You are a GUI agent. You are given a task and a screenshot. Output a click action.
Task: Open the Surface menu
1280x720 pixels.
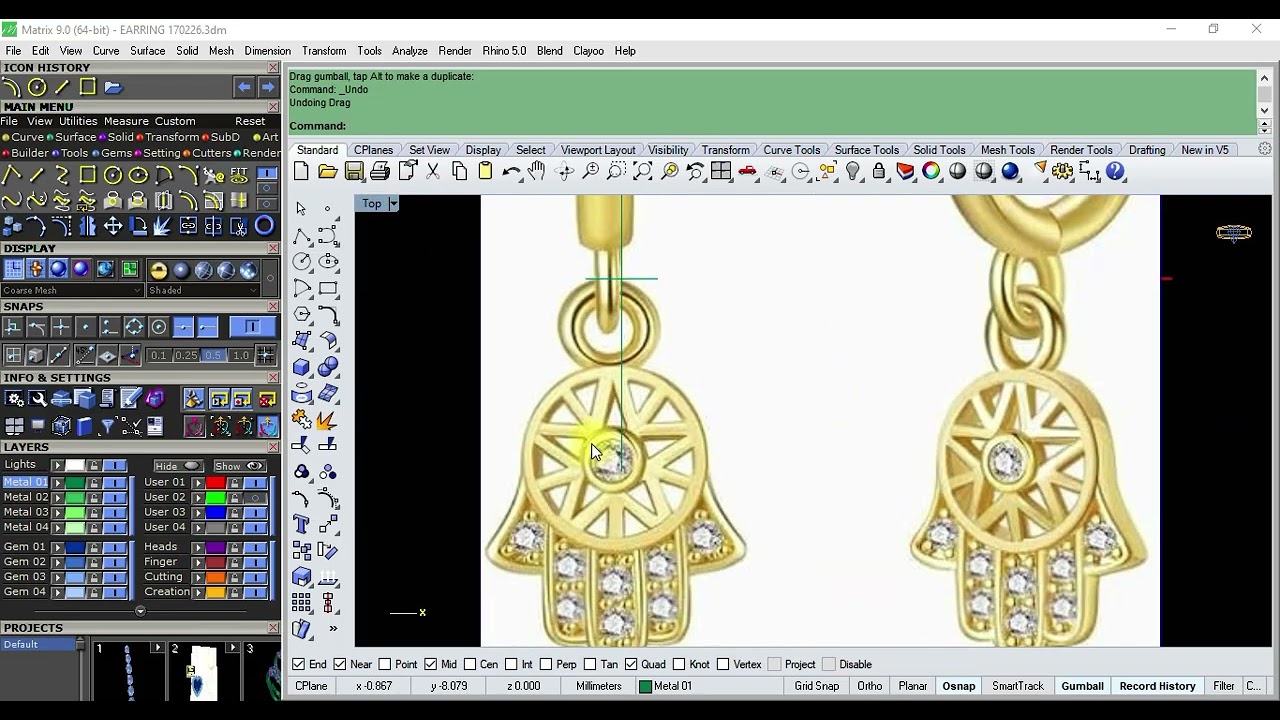(147, 51)
